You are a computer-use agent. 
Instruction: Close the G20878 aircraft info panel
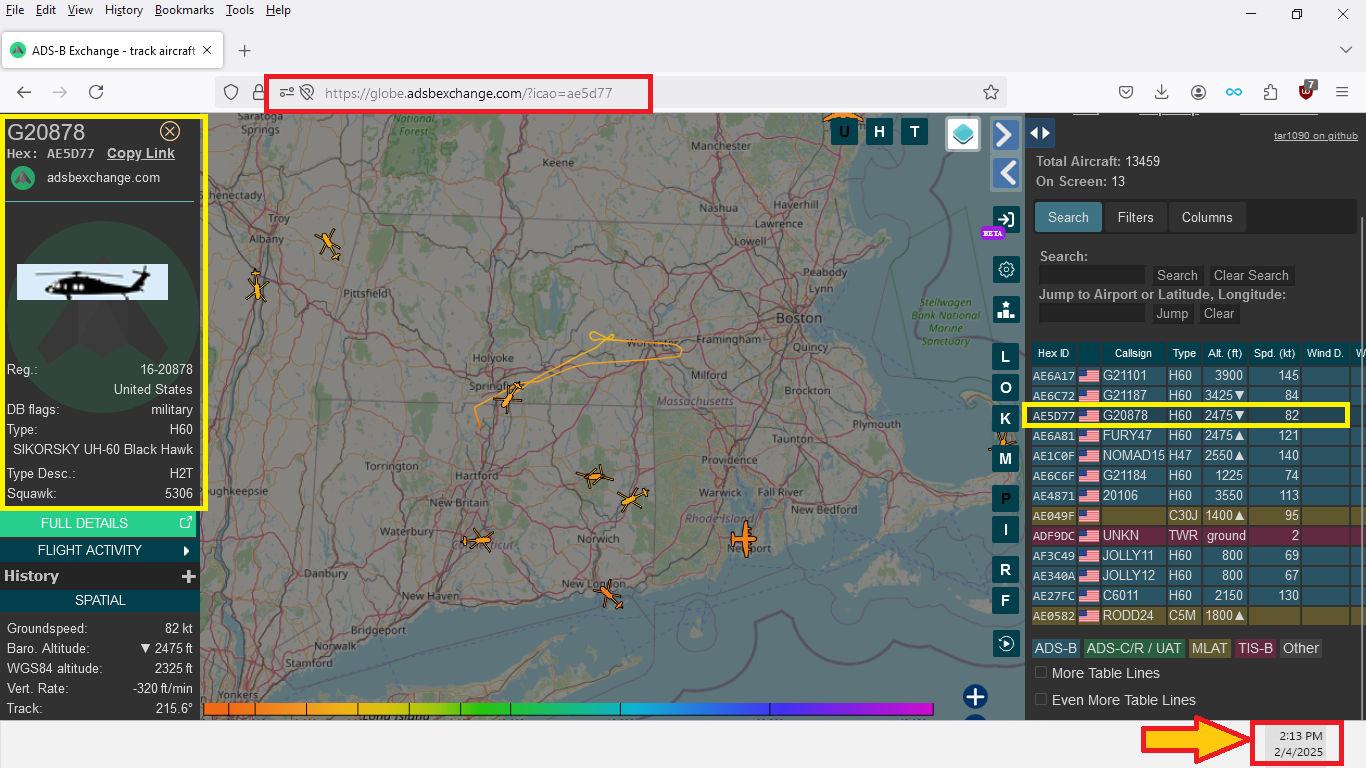coord(170,131)
